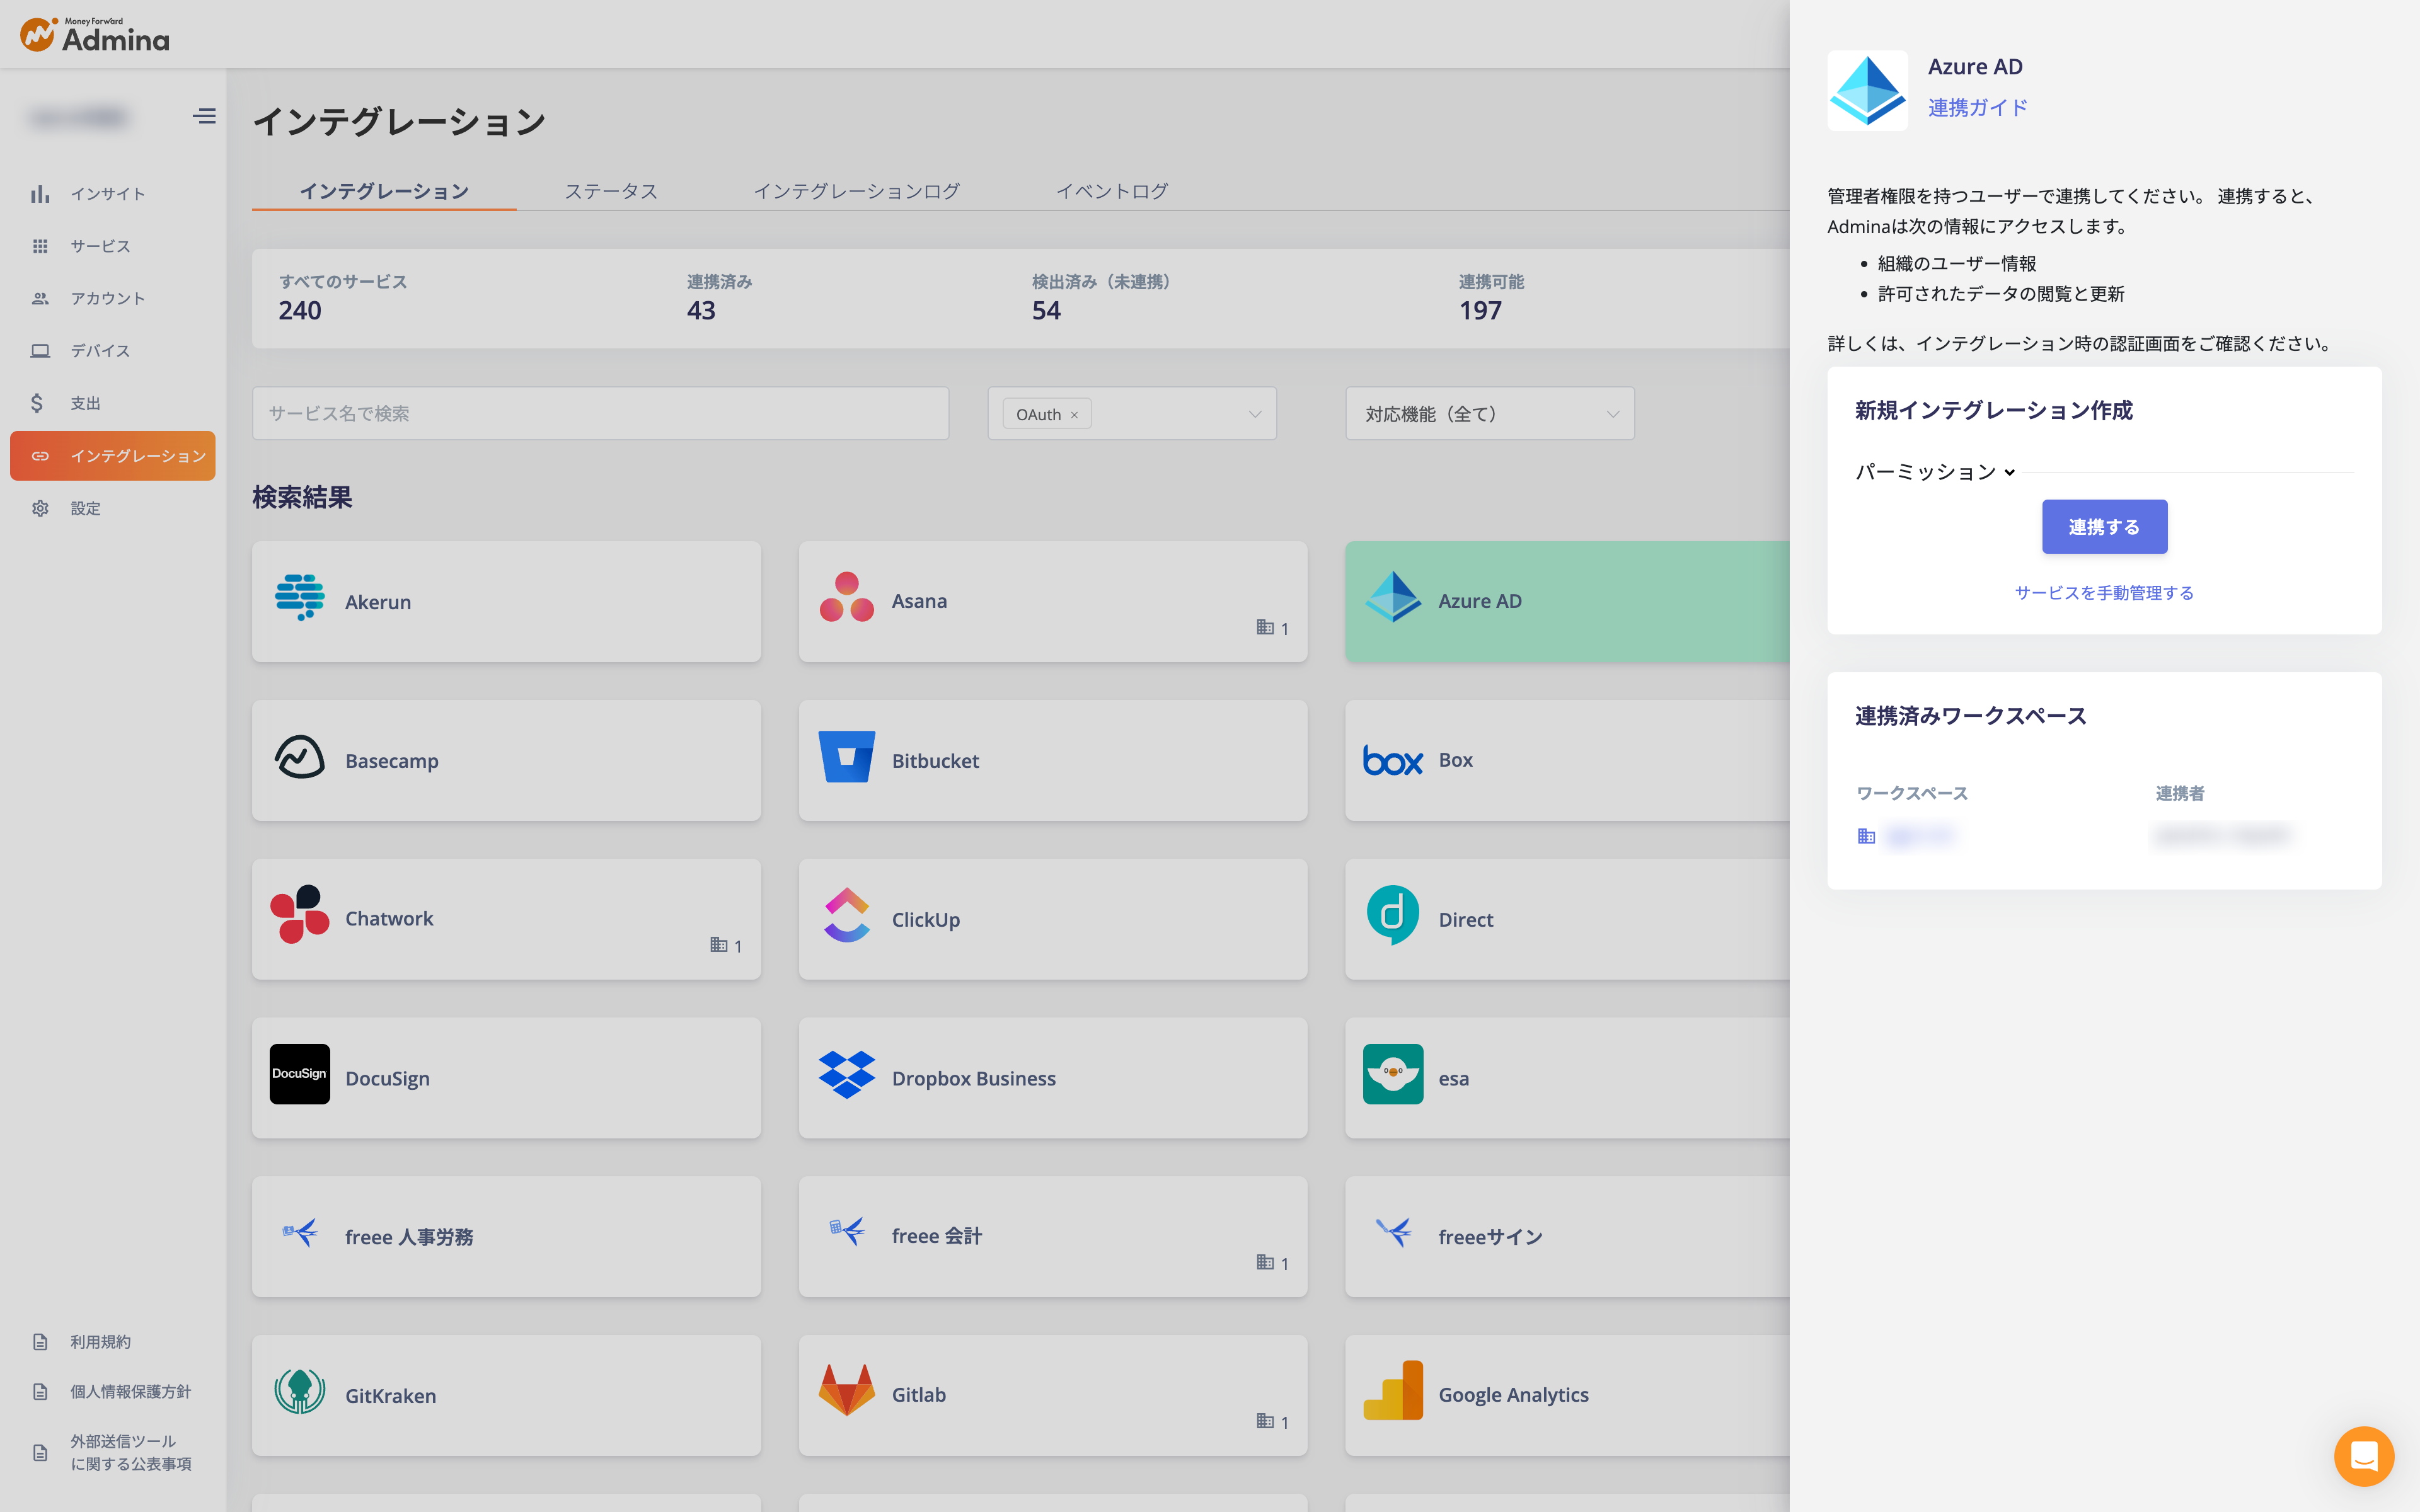
Task: Open 個人情報保護方針 link in sidebar
Action: click(x=130, y=1392)
